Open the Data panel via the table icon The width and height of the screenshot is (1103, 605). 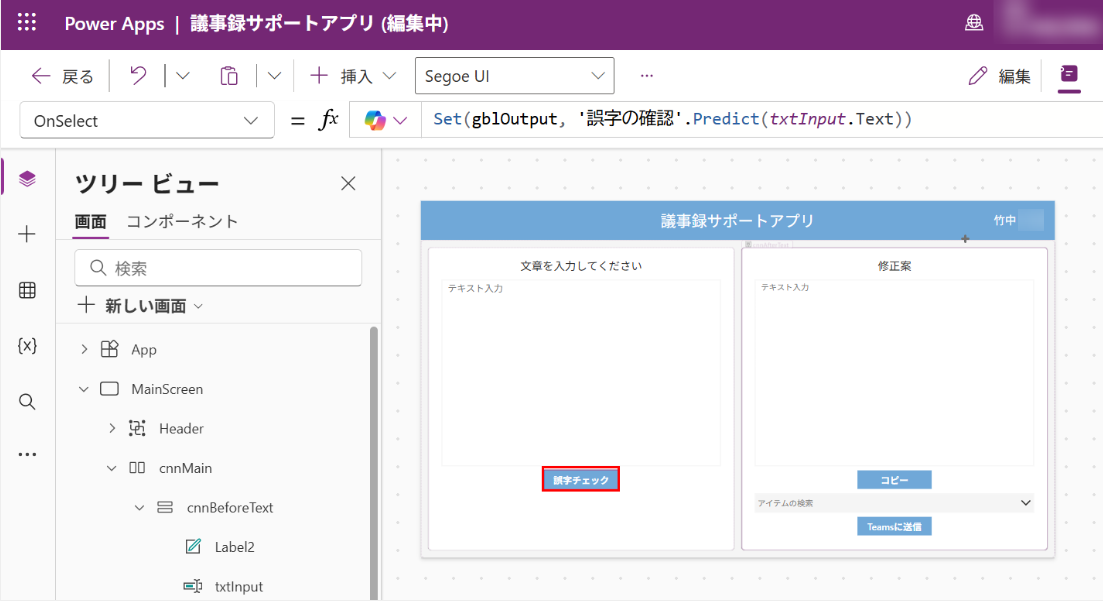click(x=27, y=290)
